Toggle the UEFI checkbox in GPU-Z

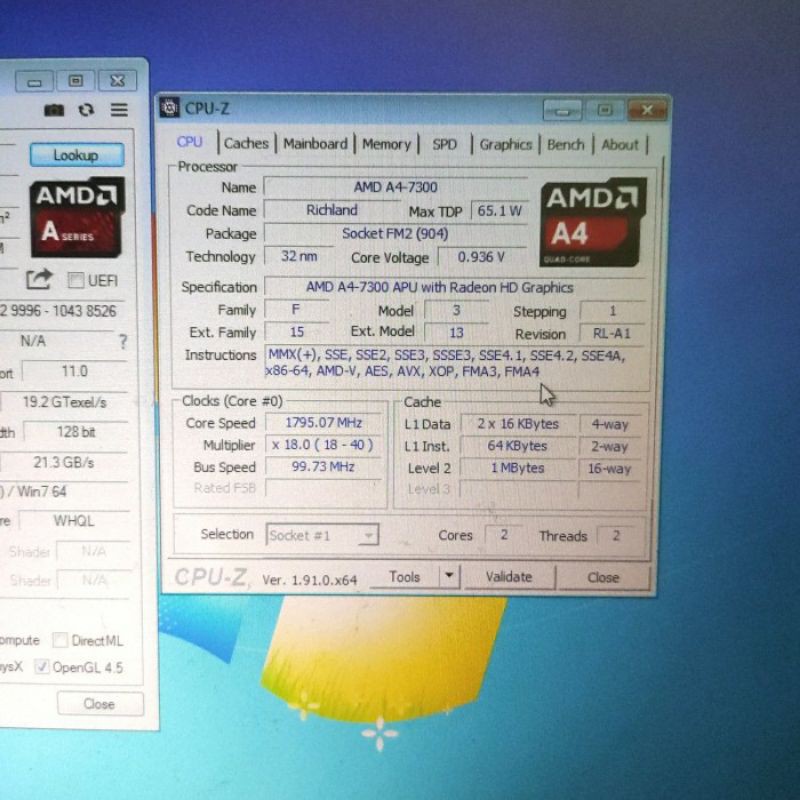[76, 280]
